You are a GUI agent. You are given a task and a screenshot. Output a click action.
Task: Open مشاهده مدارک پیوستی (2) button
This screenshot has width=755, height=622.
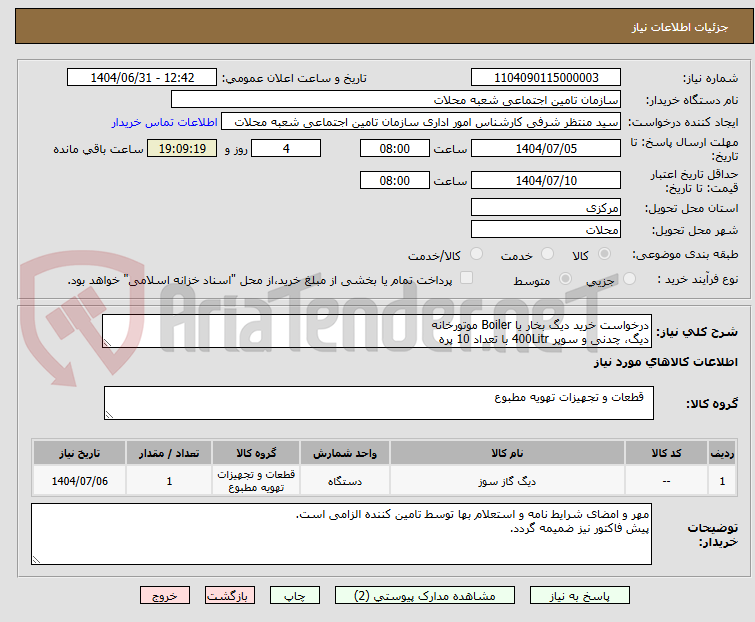click(x=425, y=596)
